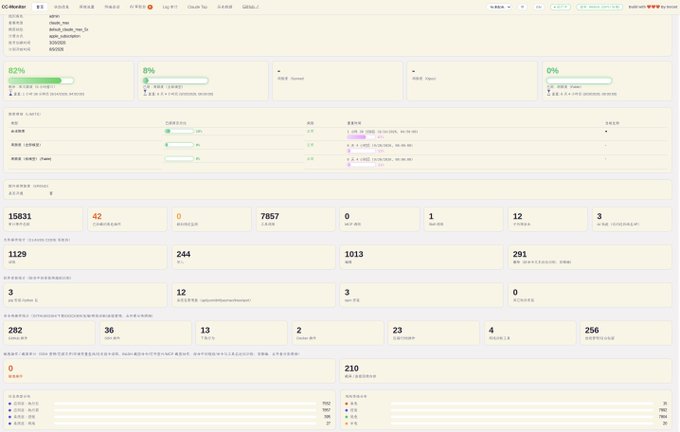Click the hourglass icon under 82% card
Image resolution: width=680 pixels, height=432 pixels.
pos(10,93)
